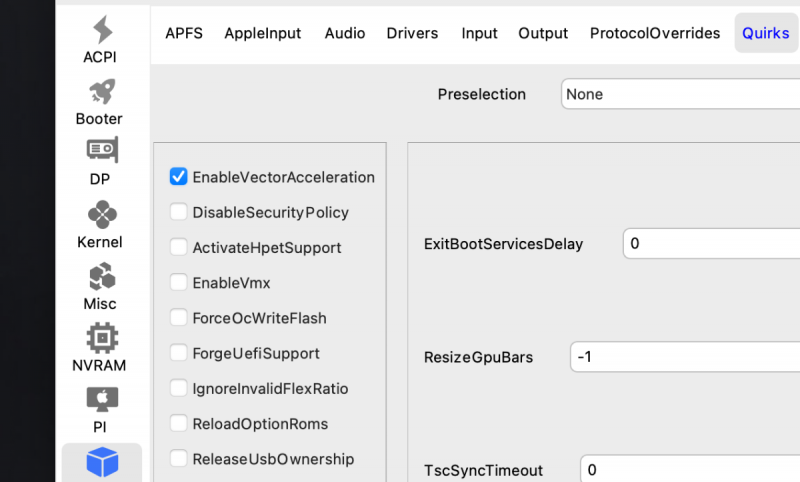
Task: Click the TscSyncTimeout input field
Action: pos(690,470)
